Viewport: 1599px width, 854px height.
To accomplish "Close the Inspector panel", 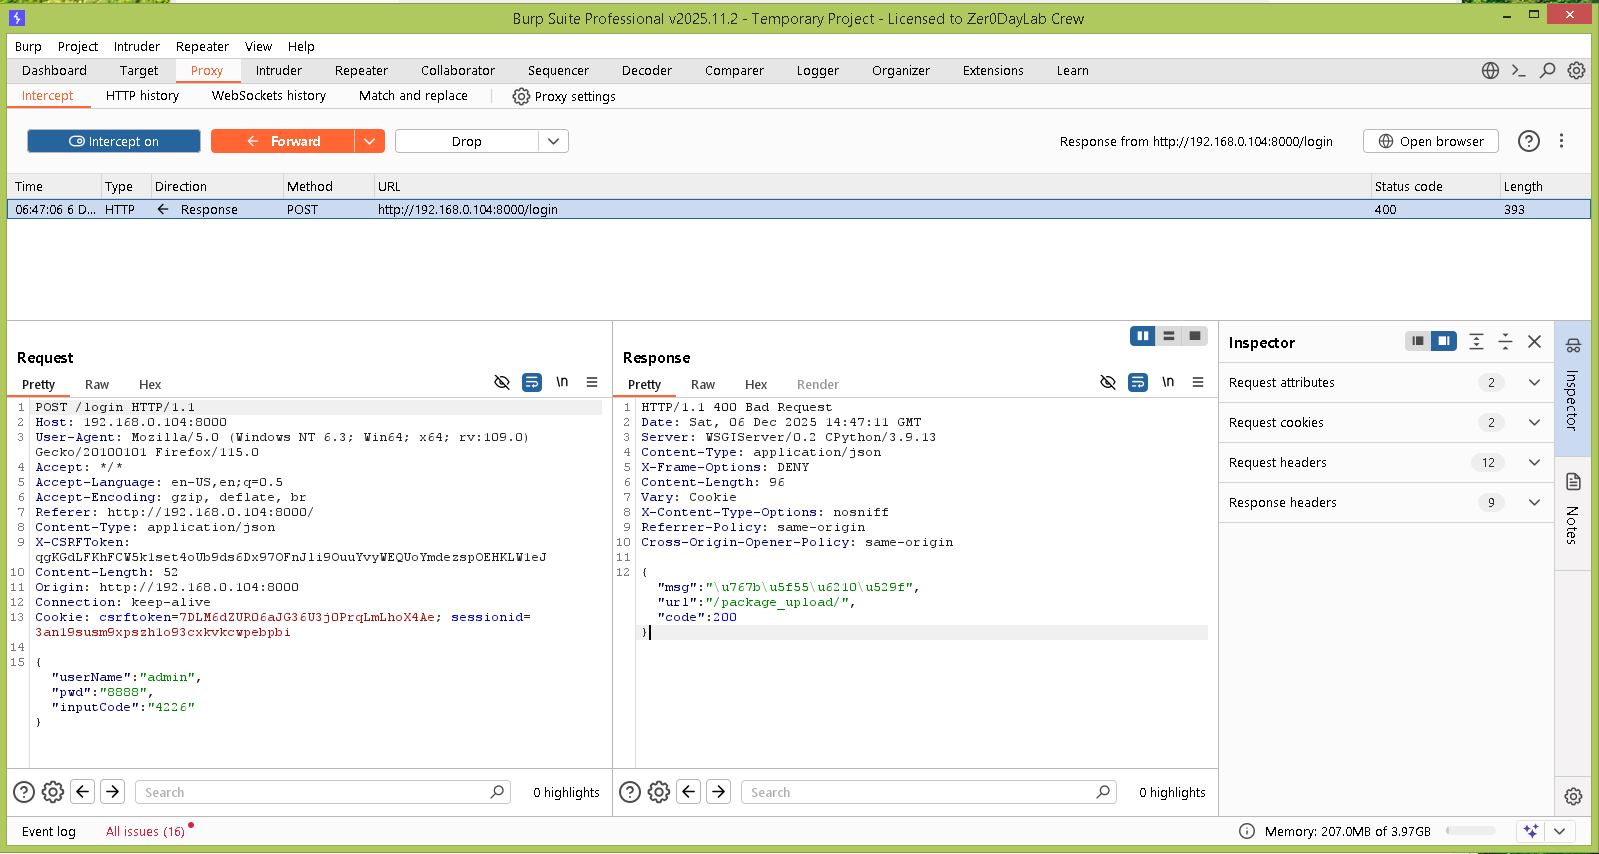I will pyautogui.click(x=1534, y=341).
